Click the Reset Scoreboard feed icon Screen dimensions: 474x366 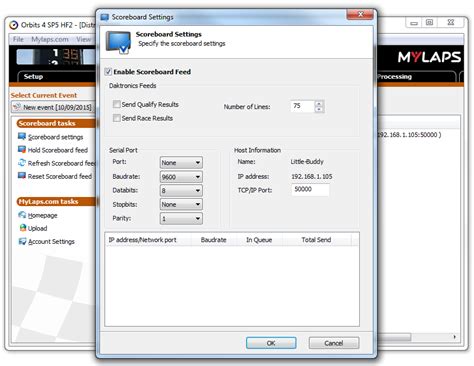pyautogui.click(x=22, y=176)
